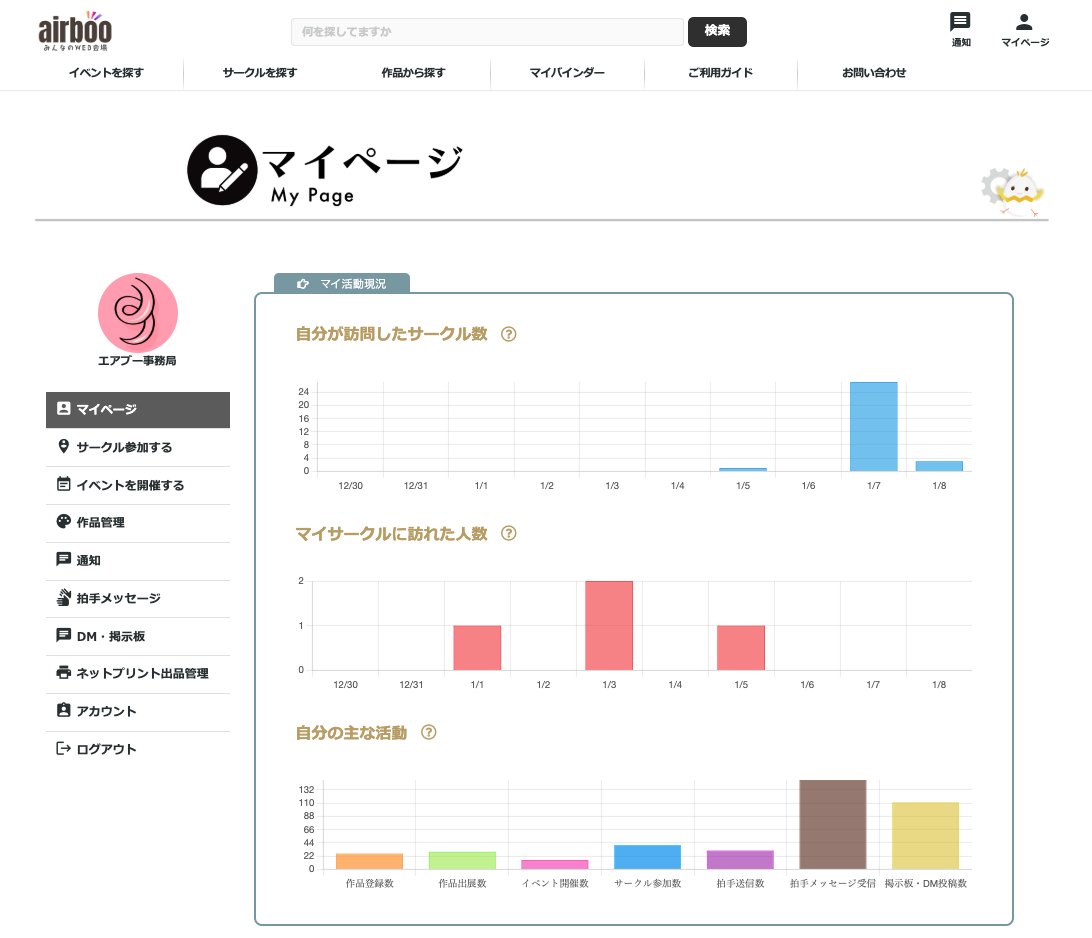This screenshot has width=1092, height=938.
Task: Open ご利用ガイド menu
Action: tap(720, 72)
